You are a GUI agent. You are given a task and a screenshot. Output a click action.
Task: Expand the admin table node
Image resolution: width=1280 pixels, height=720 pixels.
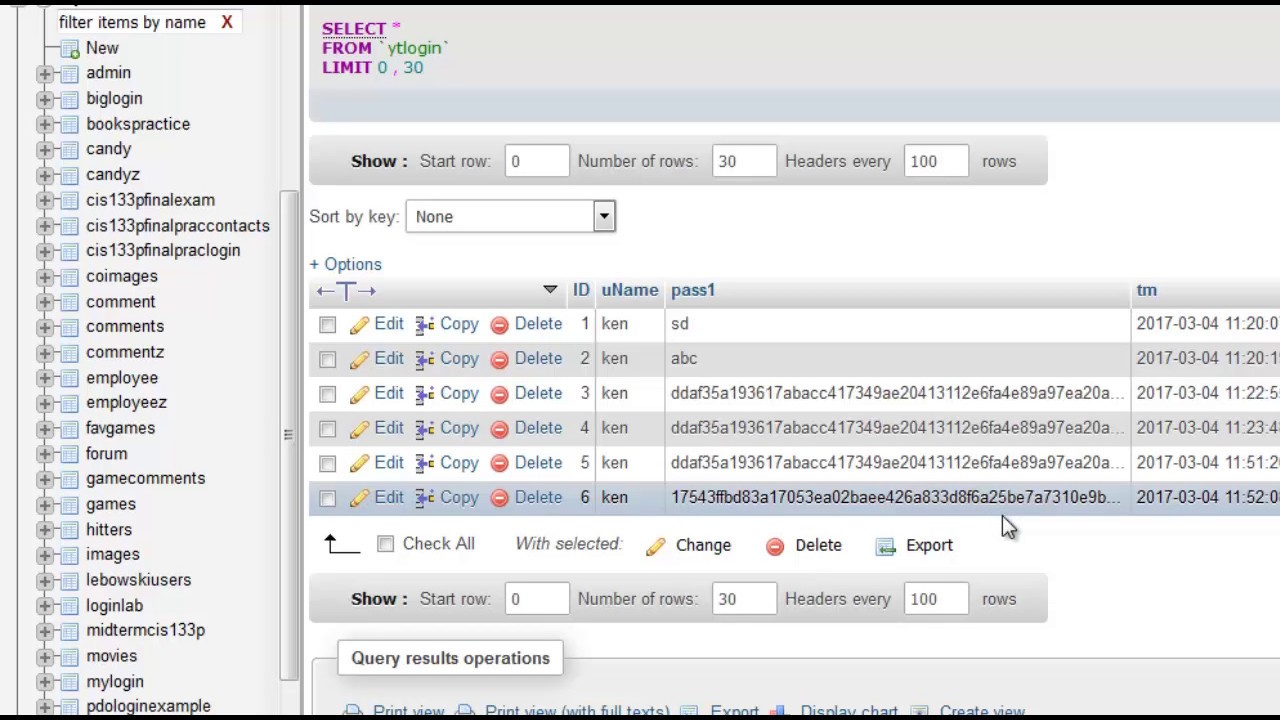click(x=45, y=73)
